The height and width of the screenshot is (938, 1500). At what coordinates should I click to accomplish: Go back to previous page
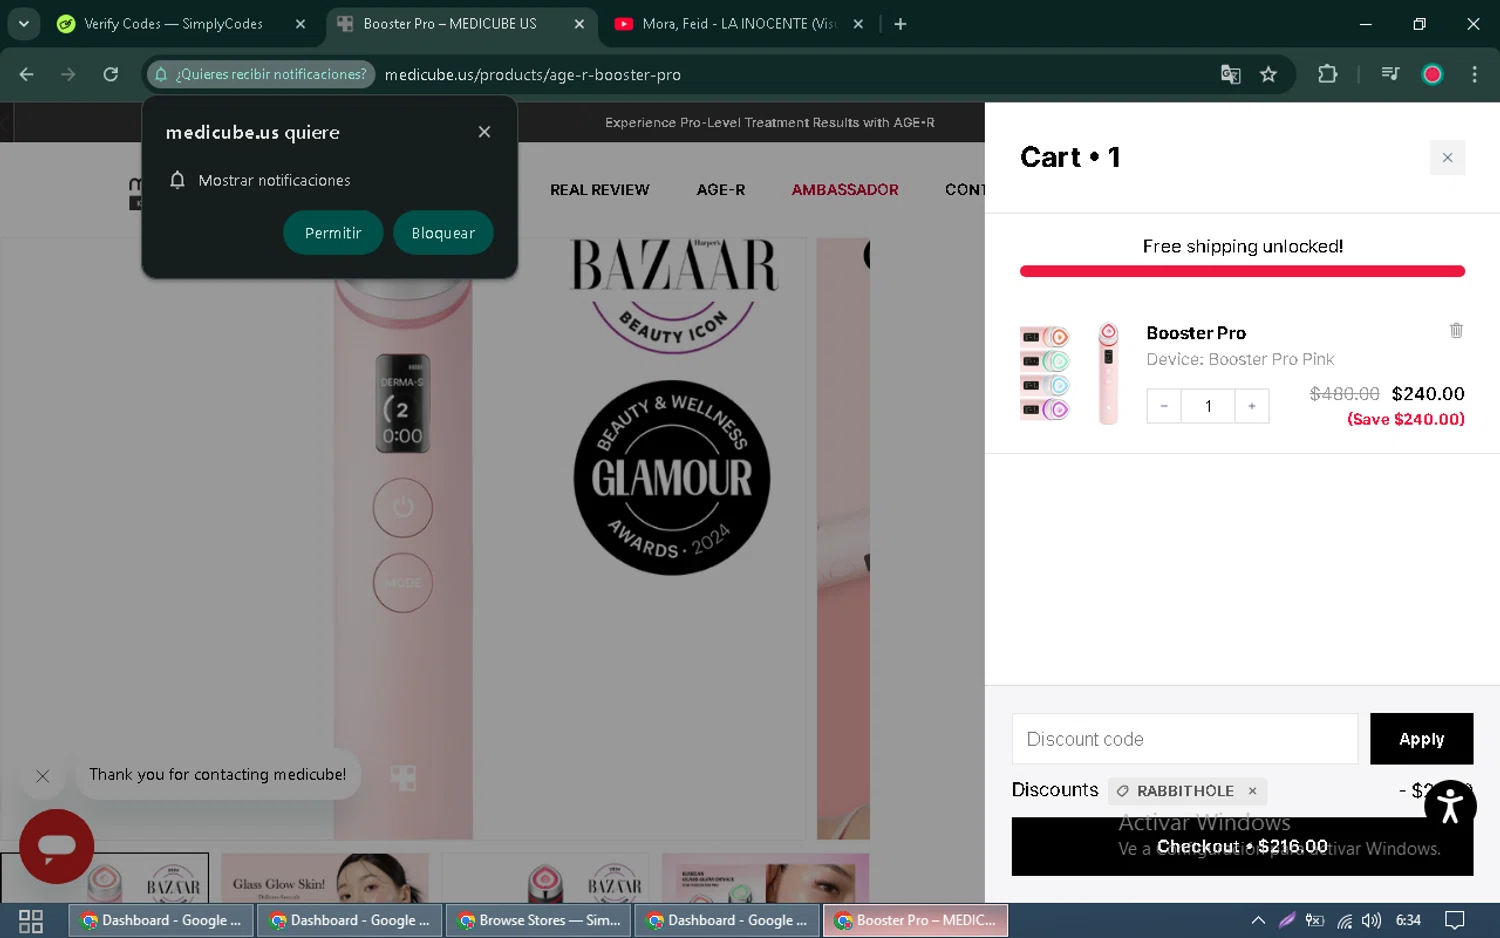coord(27,74)
